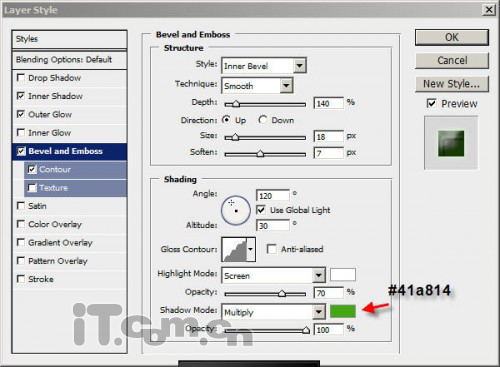The height and width of the screenshot is (367, 500).
Task: Uncheck the Contour checkbox
Action: [32, 169]
